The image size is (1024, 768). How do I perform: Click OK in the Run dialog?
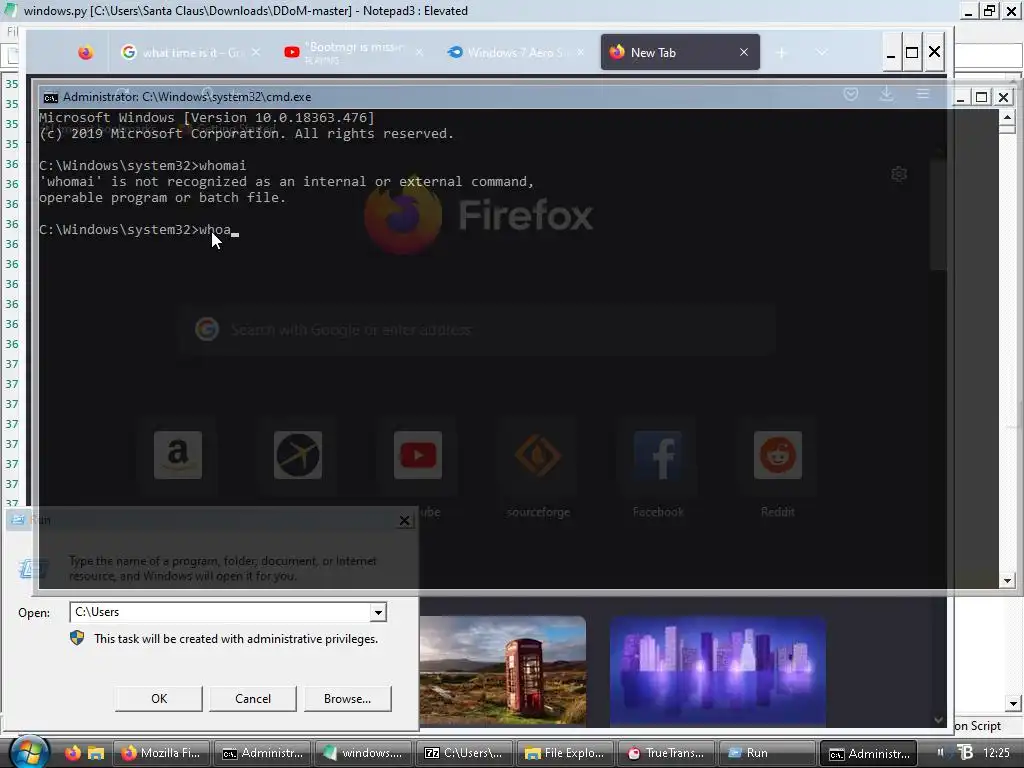[159, 699]
